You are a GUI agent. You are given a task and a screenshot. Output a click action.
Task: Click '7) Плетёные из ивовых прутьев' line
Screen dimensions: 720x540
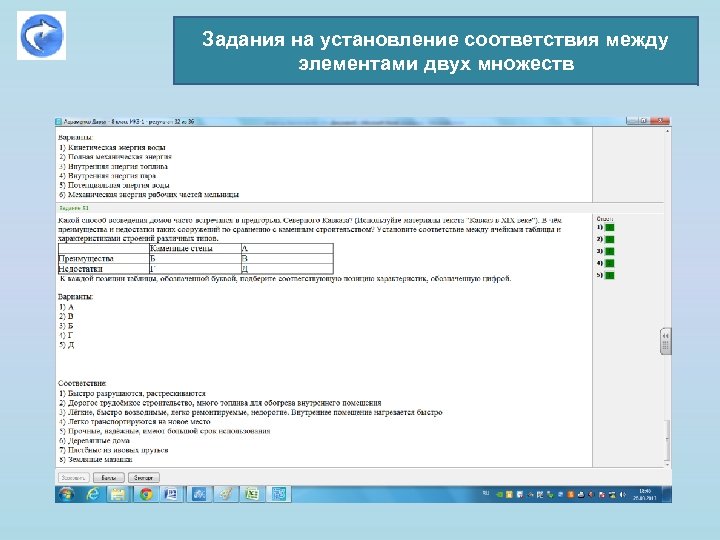(x=114, y=450)
